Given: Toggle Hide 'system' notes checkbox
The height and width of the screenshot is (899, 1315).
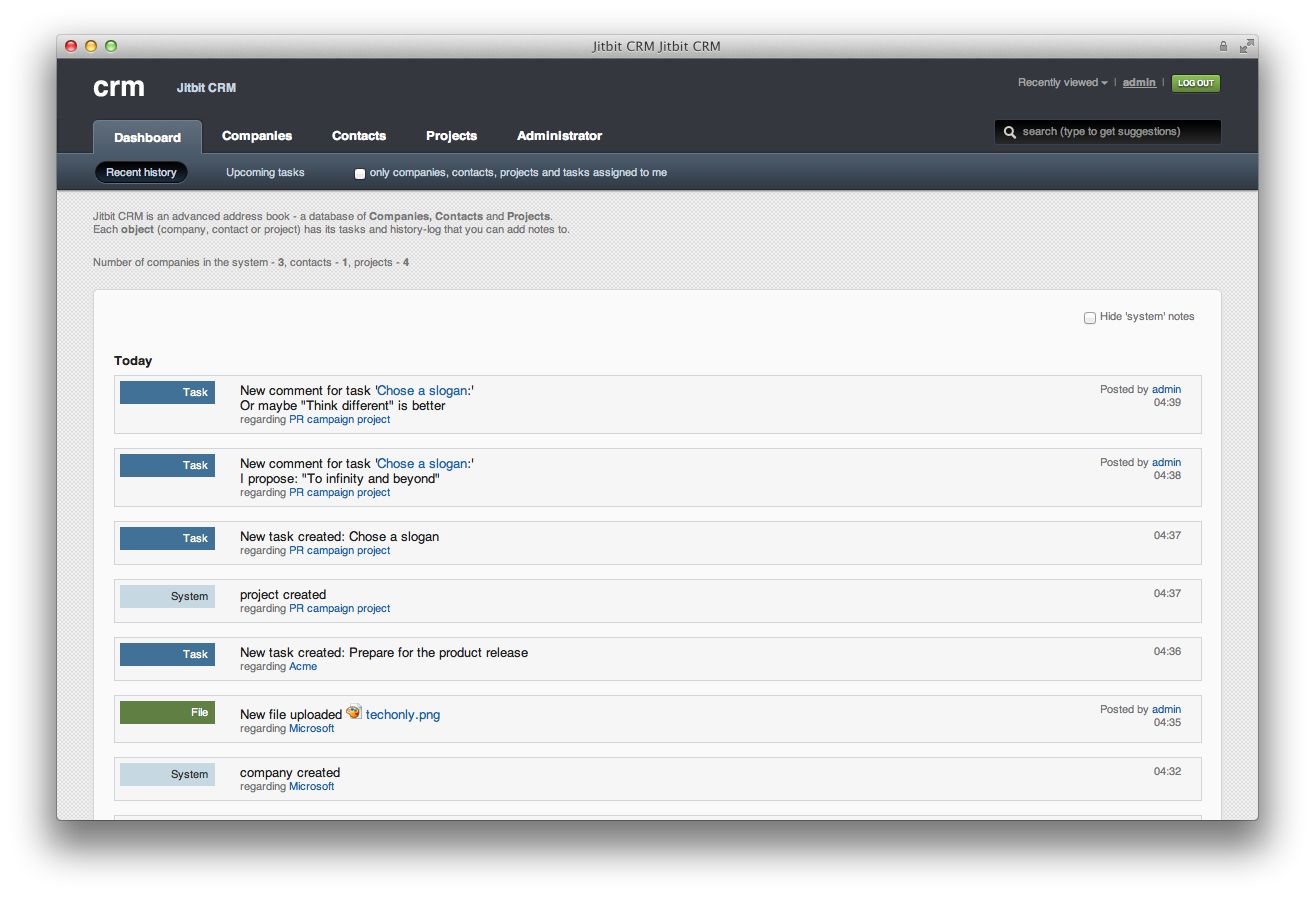Looking at the screenshot, I should click(1090, 318).
